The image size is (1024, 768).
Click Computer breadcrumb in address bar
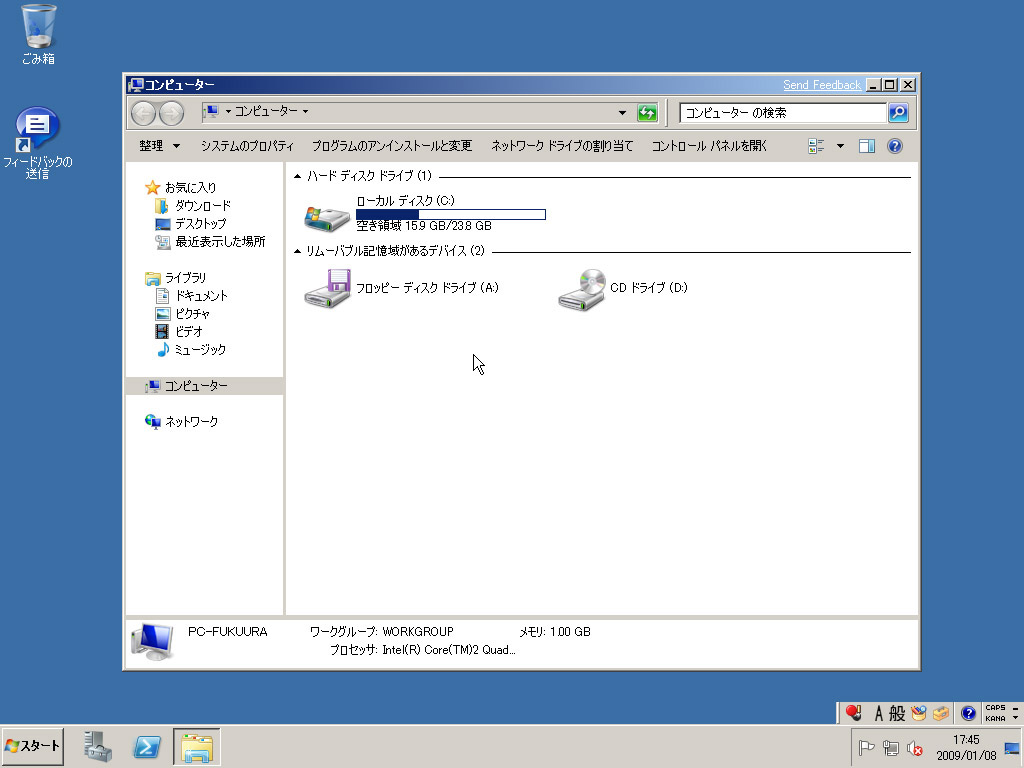[266, 112]
